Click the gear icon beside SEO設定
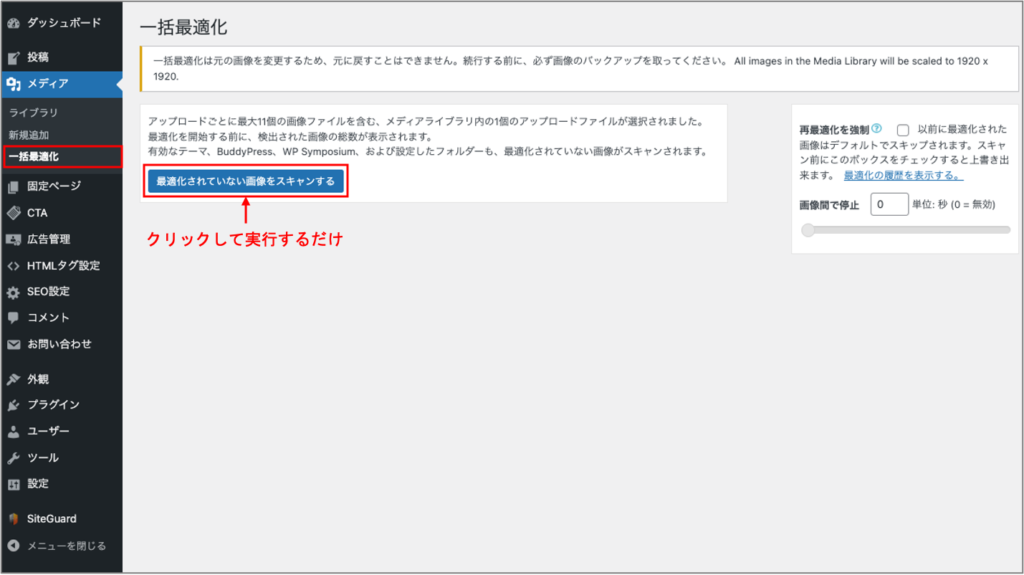1024x575 pixels. point(13,292)
